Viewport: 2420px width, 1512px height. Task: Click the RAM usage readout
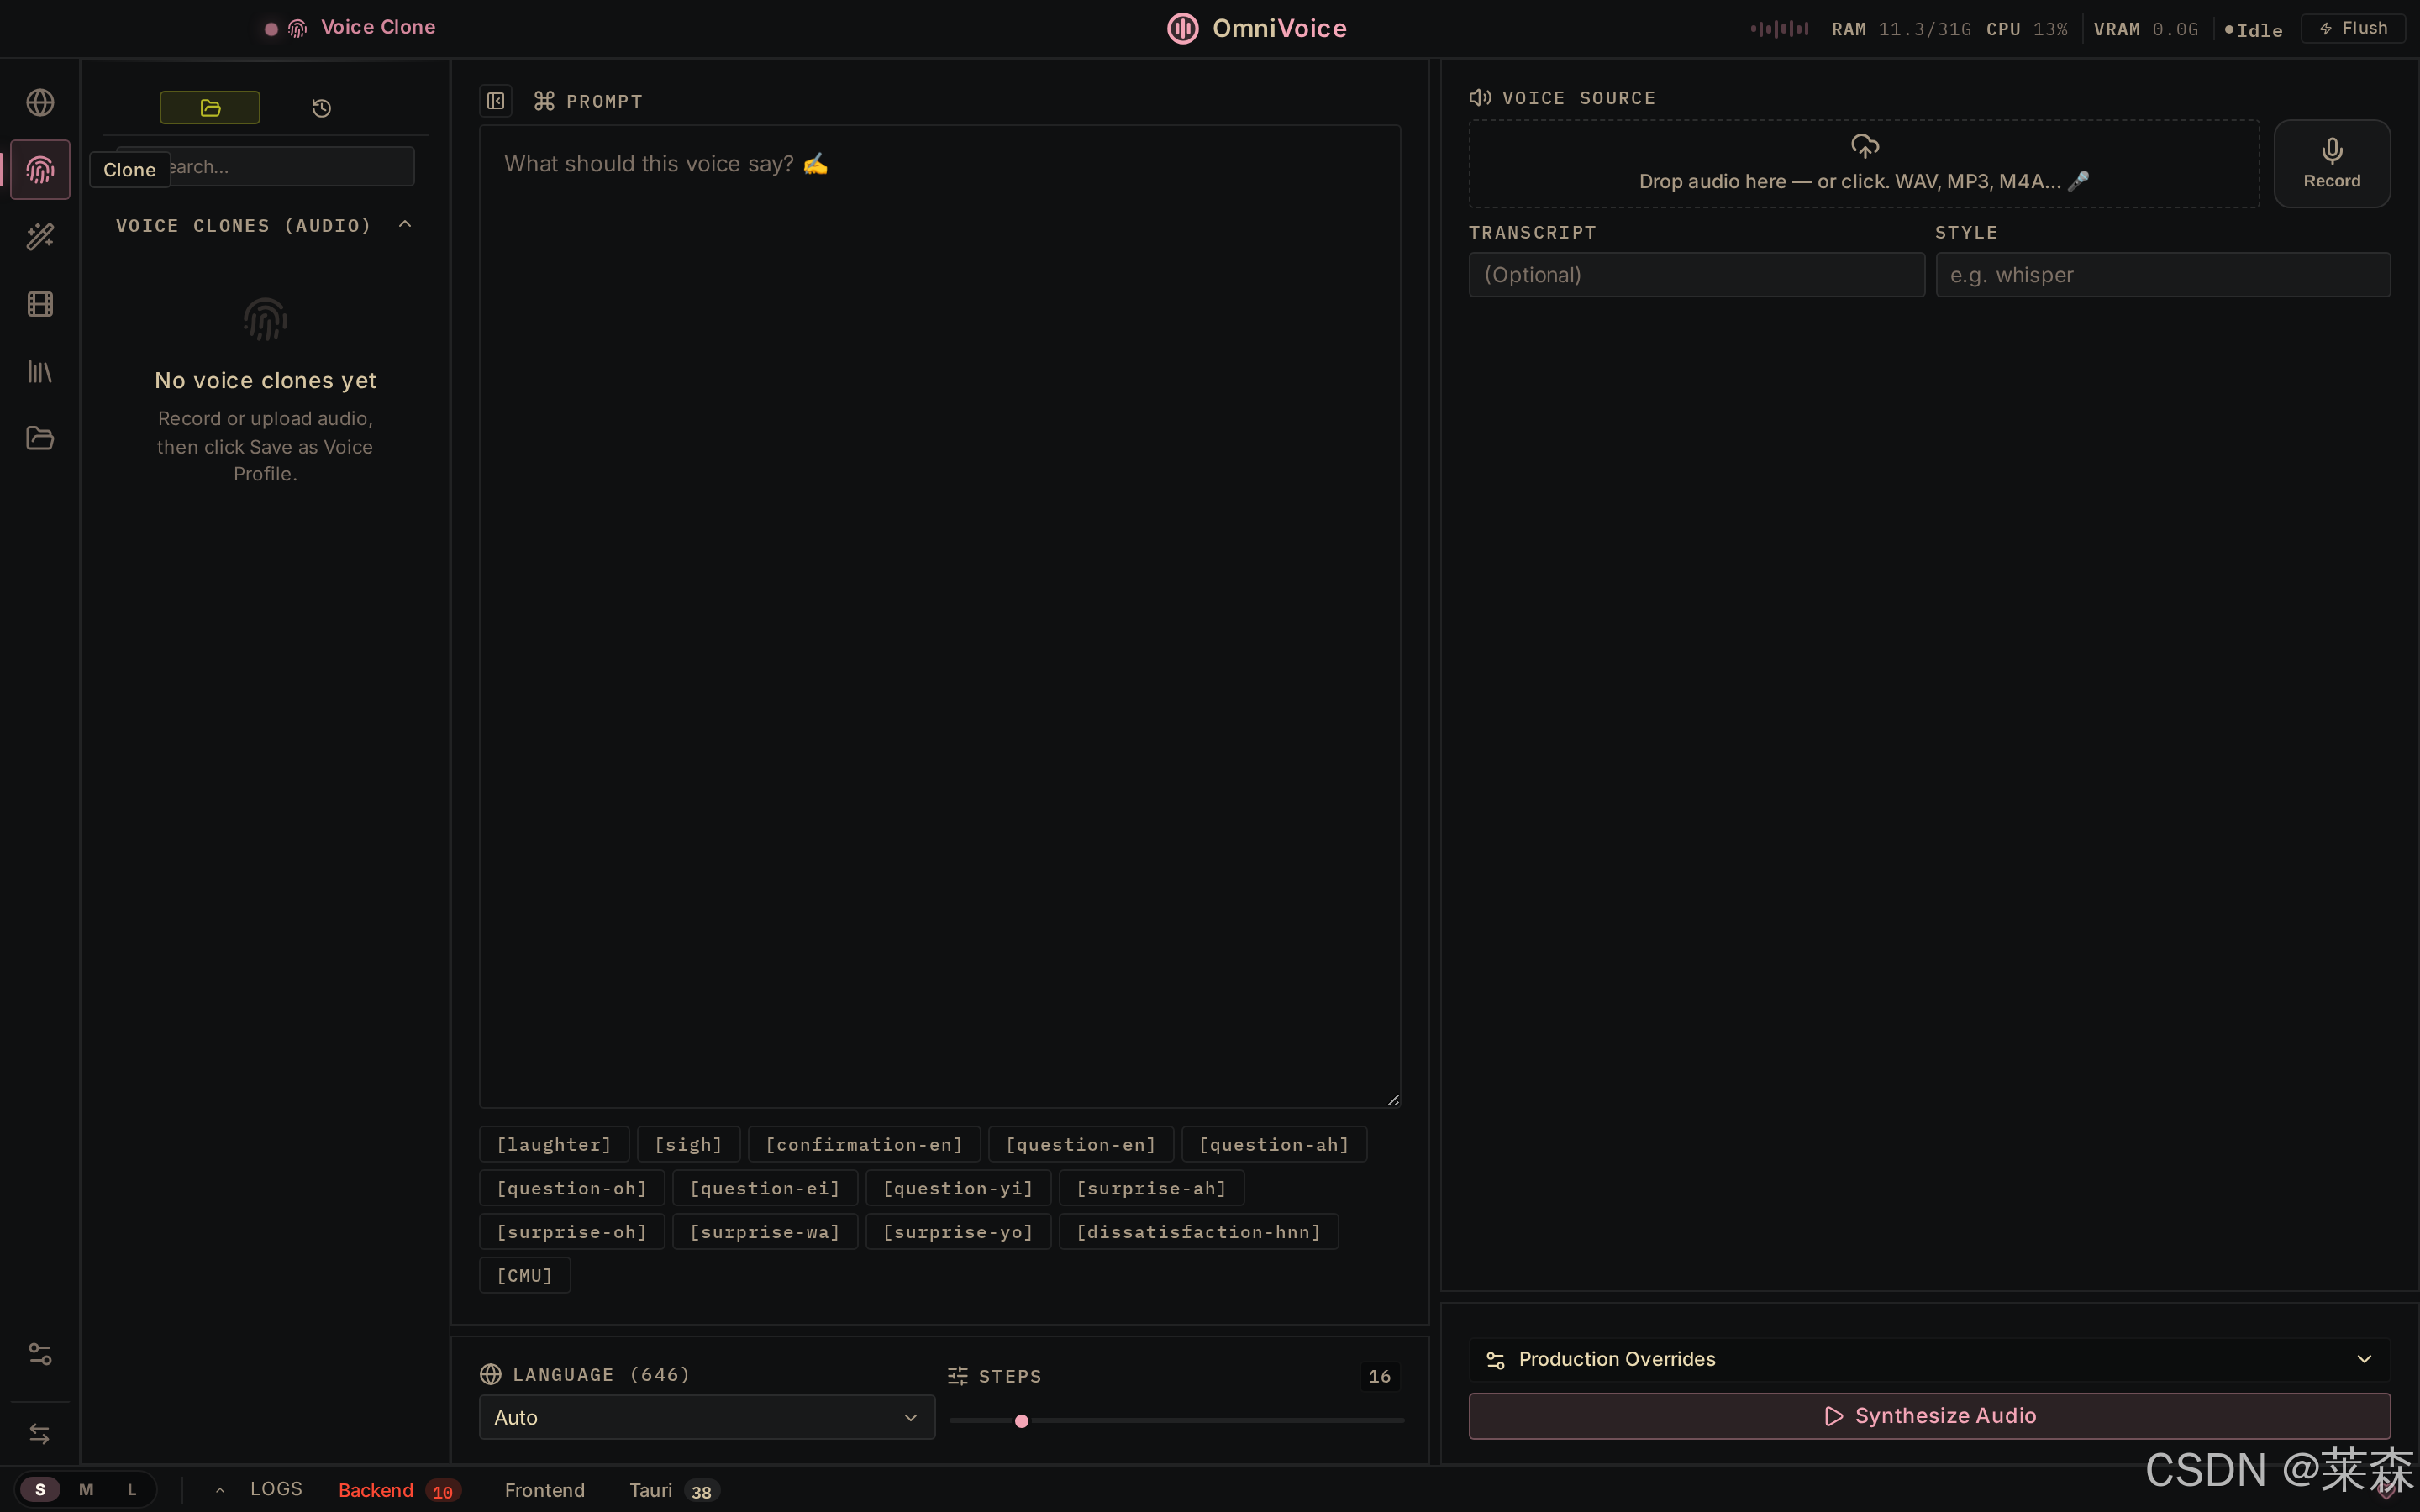click(1901, 30)
